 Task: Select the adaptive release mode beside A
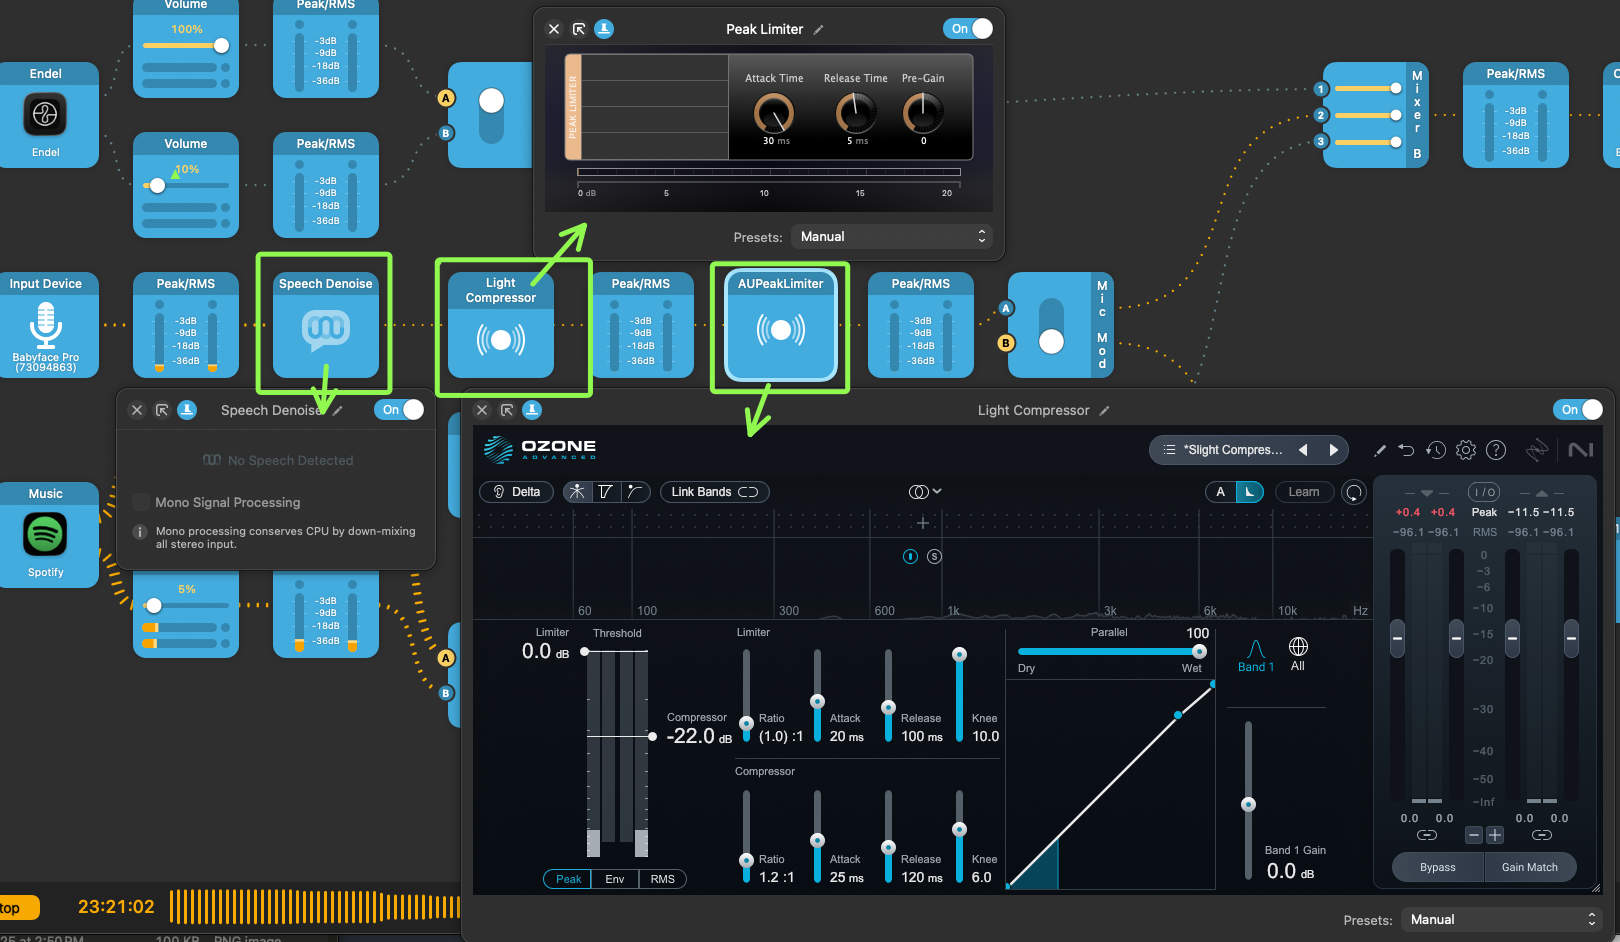pyautogui.click(x=1250, y=492)
